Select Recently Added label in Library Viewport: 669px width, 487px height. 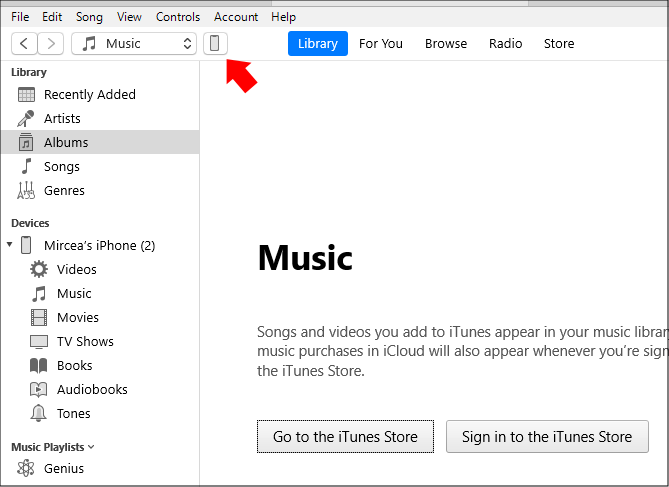pos(90,95)
